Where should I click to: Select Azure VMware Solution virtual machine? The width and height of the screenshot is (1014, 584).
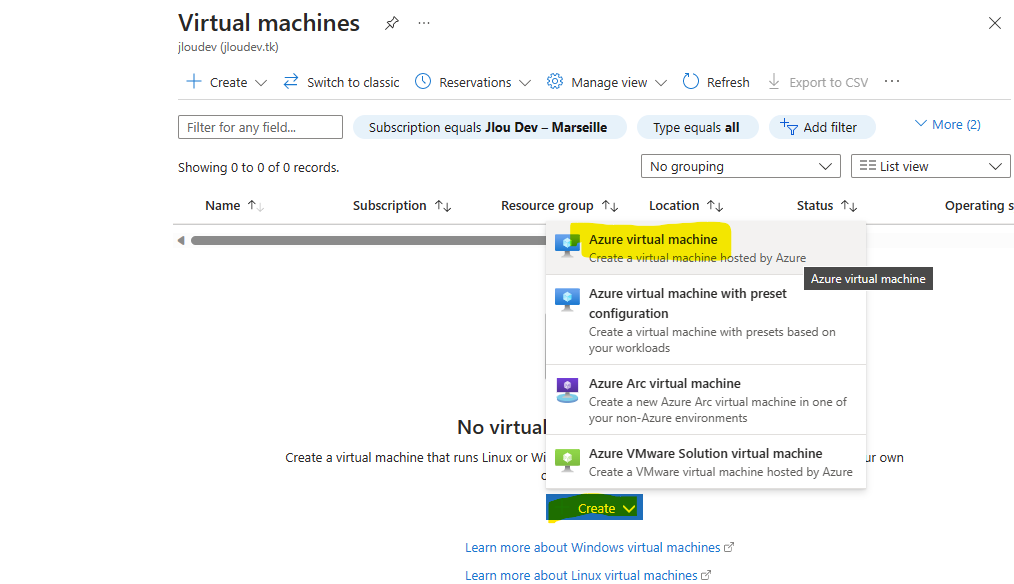[706, 462]
